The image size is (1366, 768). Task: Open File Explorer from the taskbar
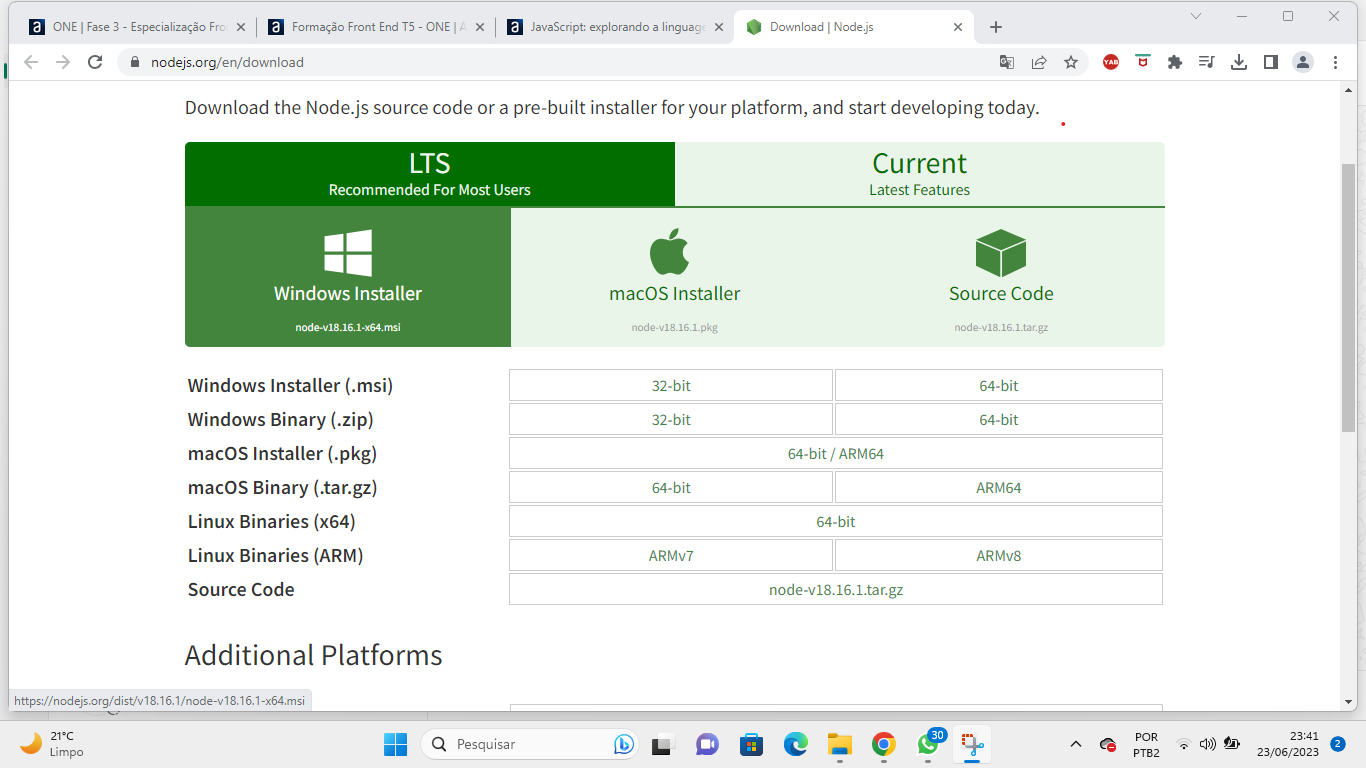(839, 744)
